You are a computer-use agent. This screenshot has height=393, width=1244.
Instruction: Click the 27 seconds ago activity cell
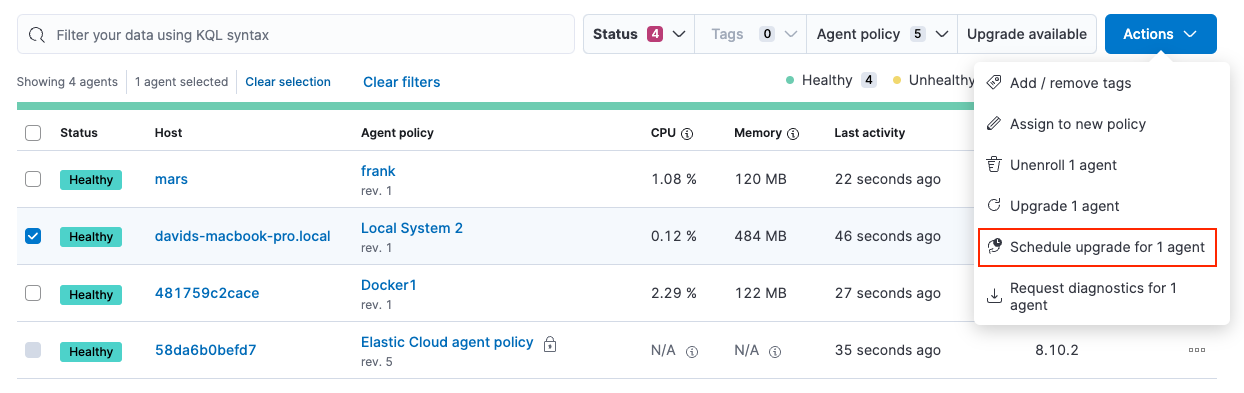[x=888, y=294]
